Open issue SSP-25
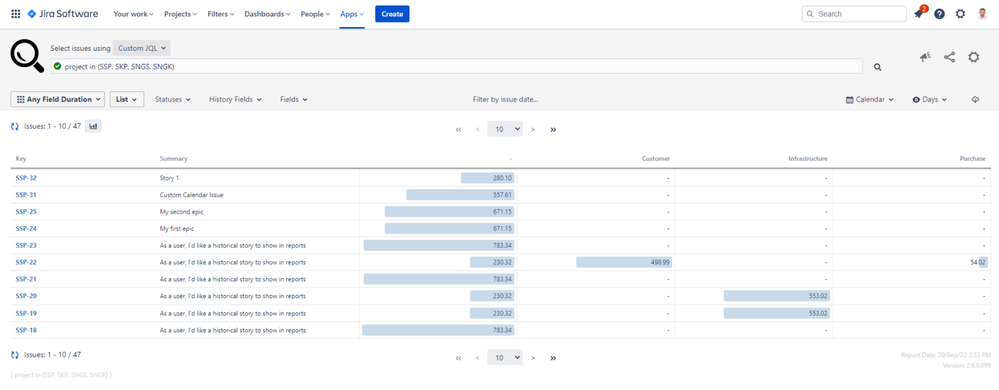The image size is (999, 390). point(26,212)
